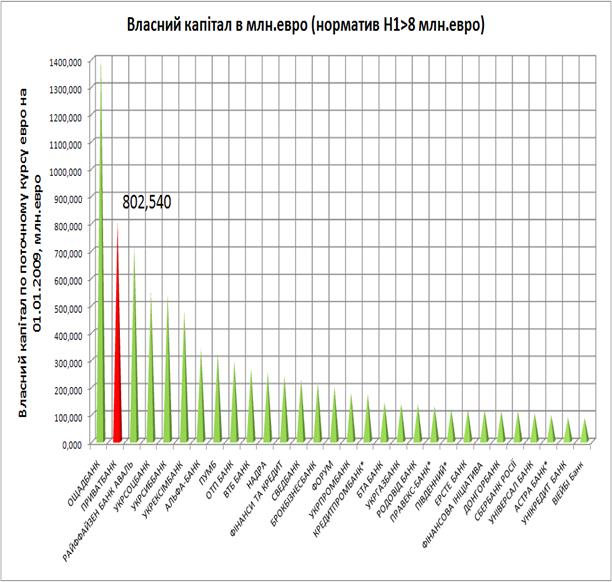Select the 1400,000 value on vertical axis
Screen dimensions: 612x582
(65, 62)
